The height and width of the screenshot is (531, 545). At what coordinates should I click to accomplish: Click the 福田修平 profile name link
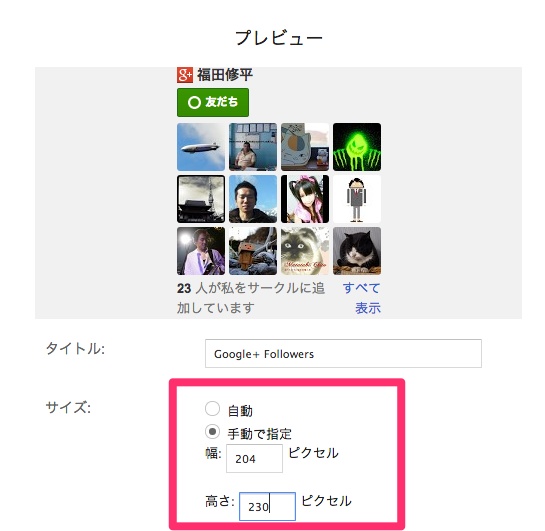[x=225, y=75]
